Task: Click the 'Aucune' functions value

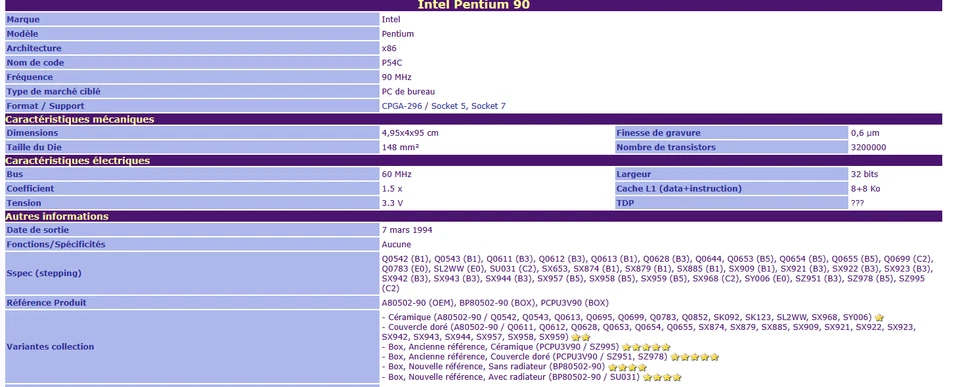Action: pyautogui.click(x=396, y=244)
